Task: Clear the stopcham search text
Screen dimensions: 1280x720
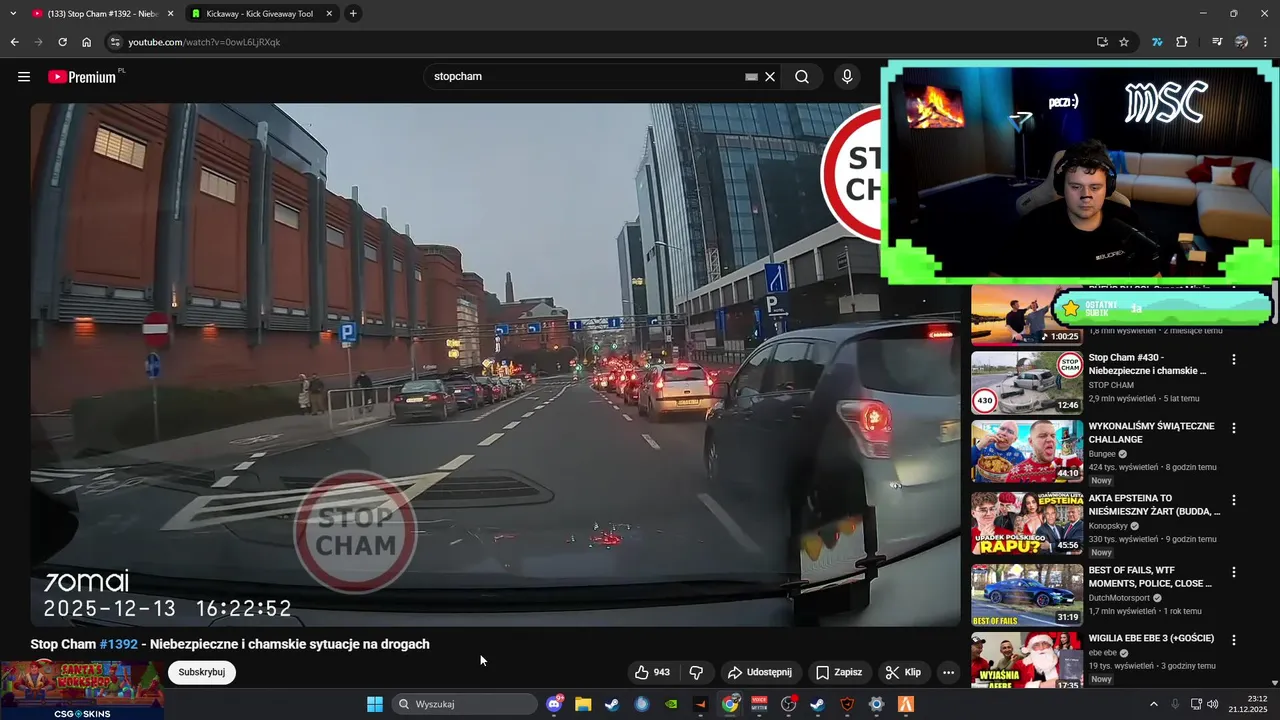Action: (770, 77)
